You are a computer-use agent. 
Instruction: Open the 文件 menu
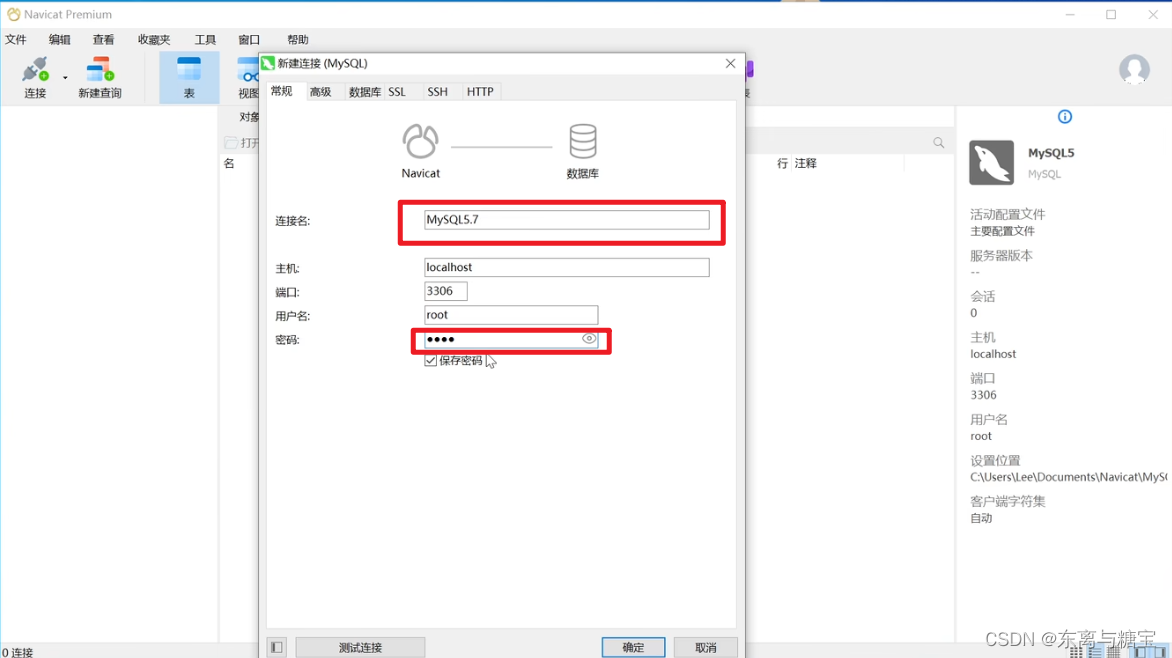(x=16, y=40)
